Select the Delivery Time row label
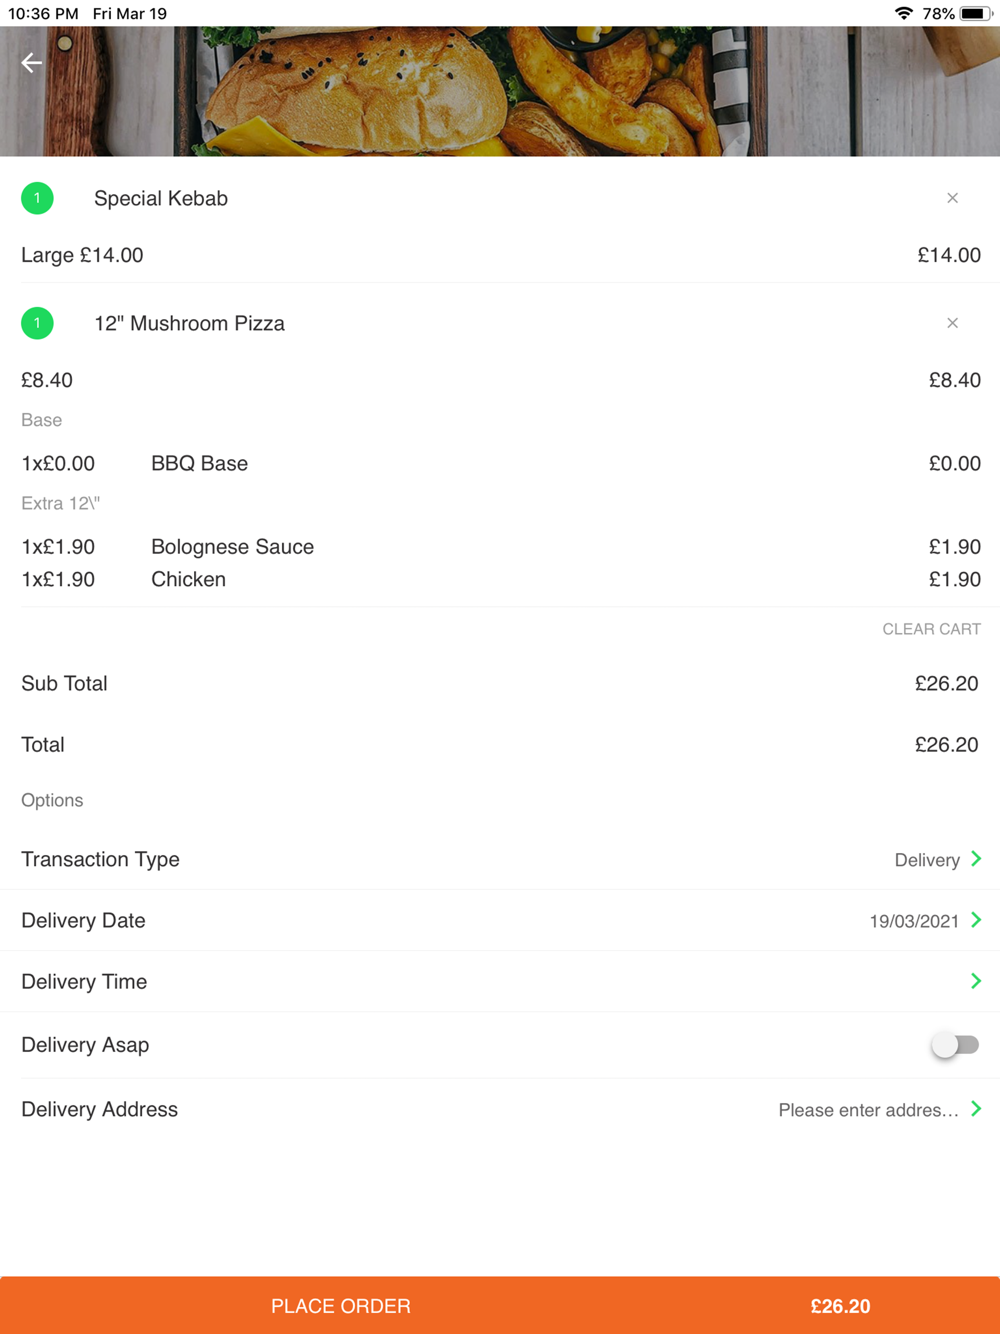The image size is (1000, 1334). point(84,982)
